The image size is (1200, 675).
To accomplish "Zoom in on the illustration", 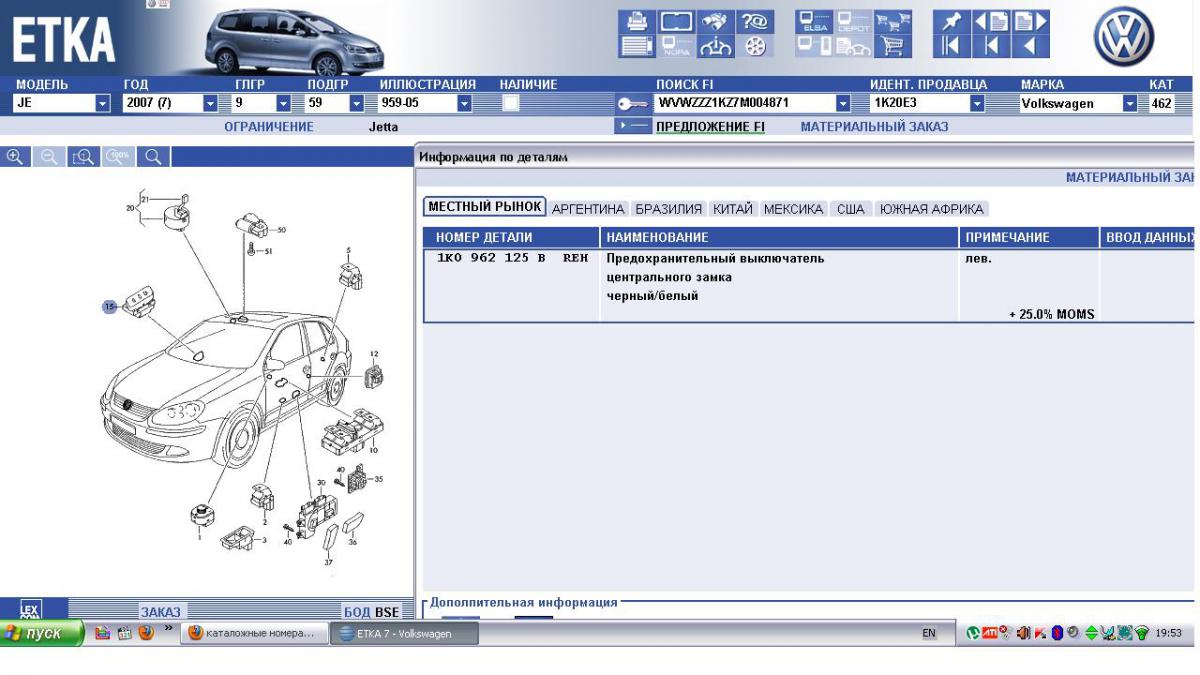I will pyautogui.click(x=15, y=157).
